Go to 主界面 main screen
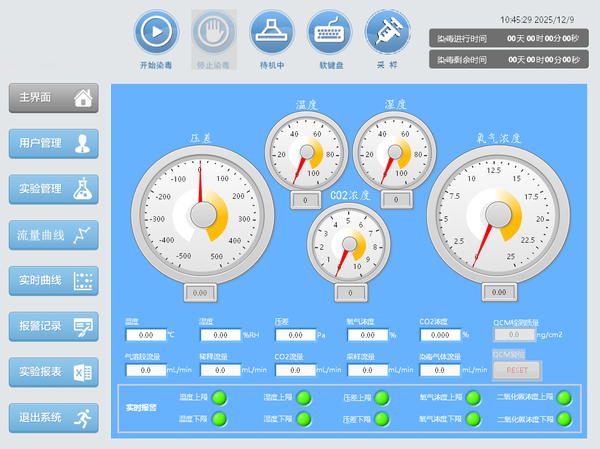Viewport: 600px width, 449px height. point(54,98)
